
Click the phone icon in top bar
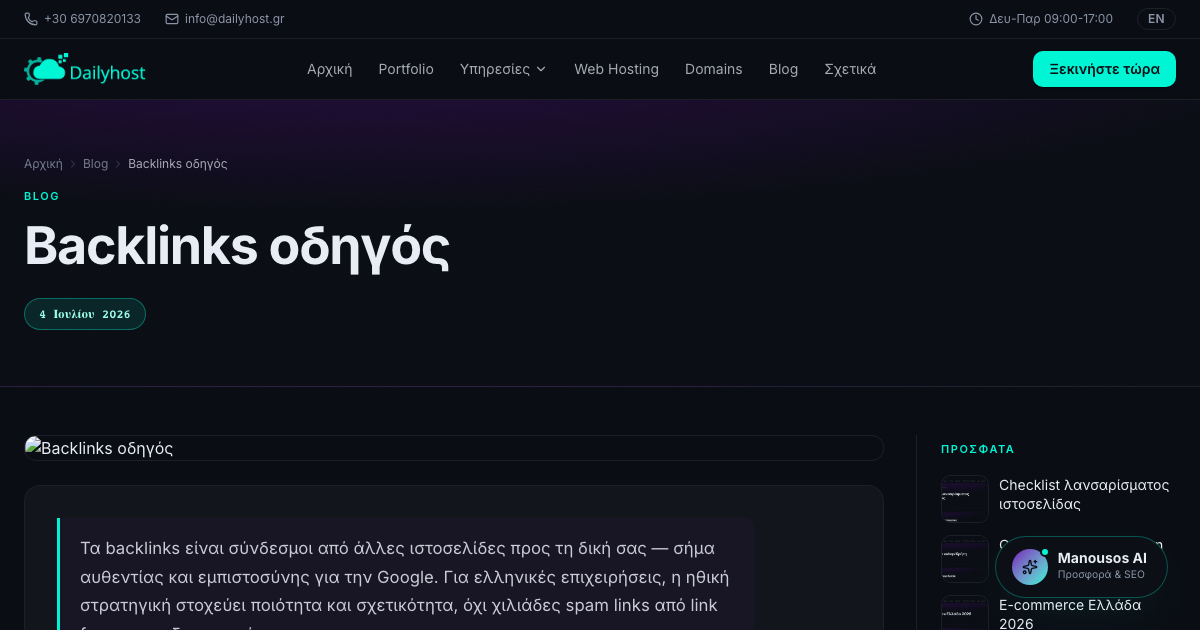(x=31, y=19)
